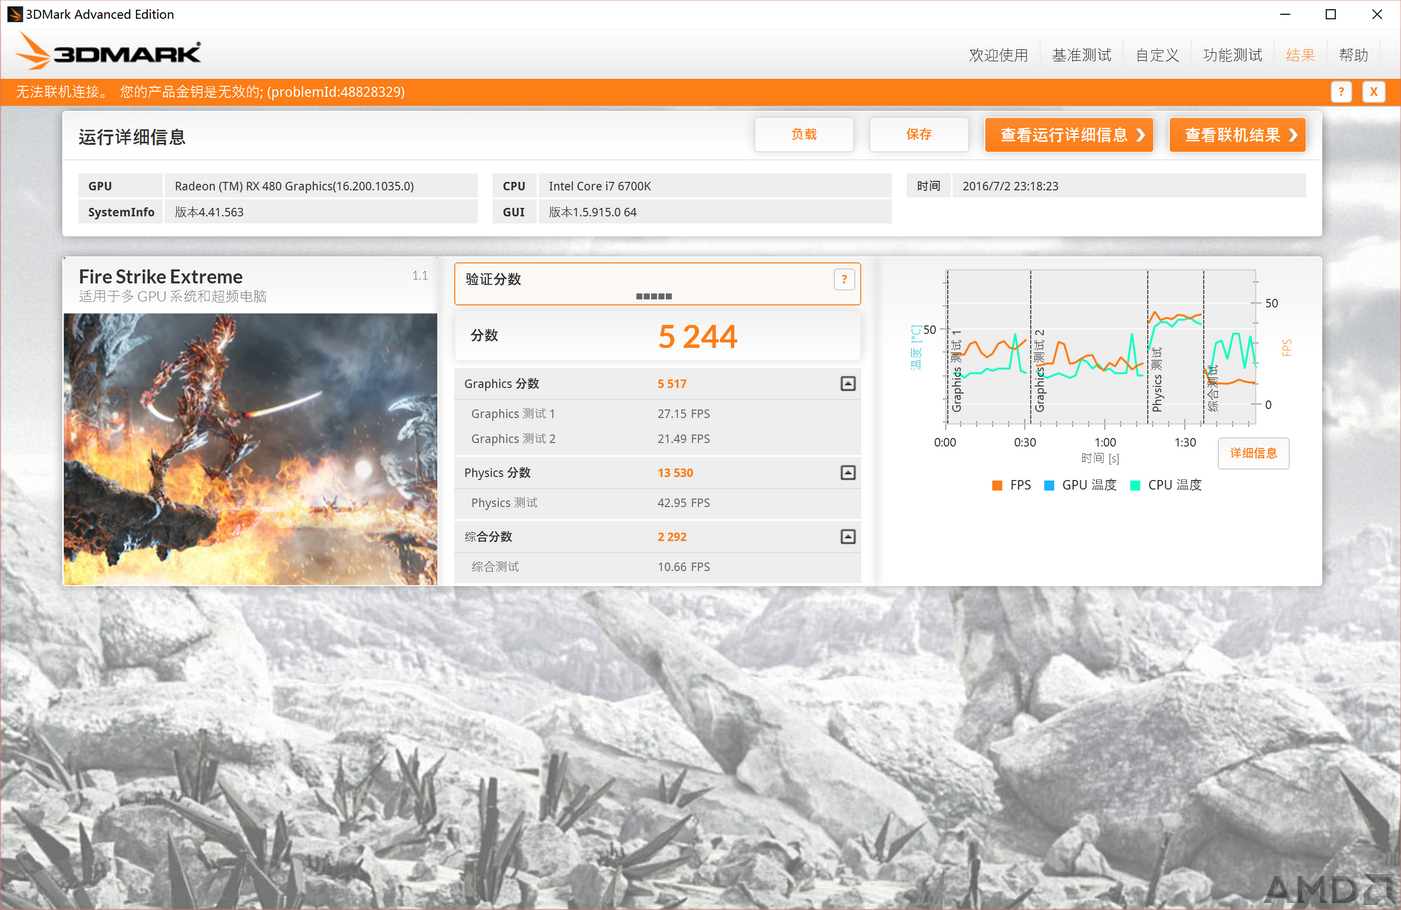Click Physics 测试 result 42.95 FPS

(684, 503)
